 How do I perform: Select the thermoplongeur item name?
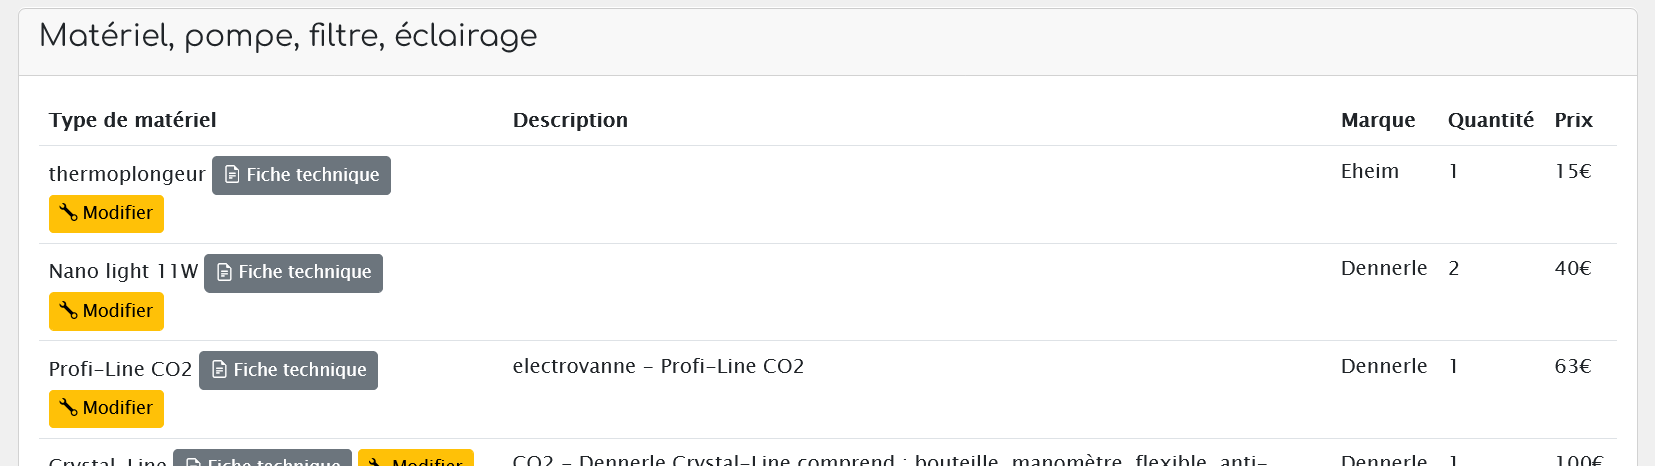[x=127, y=174]
